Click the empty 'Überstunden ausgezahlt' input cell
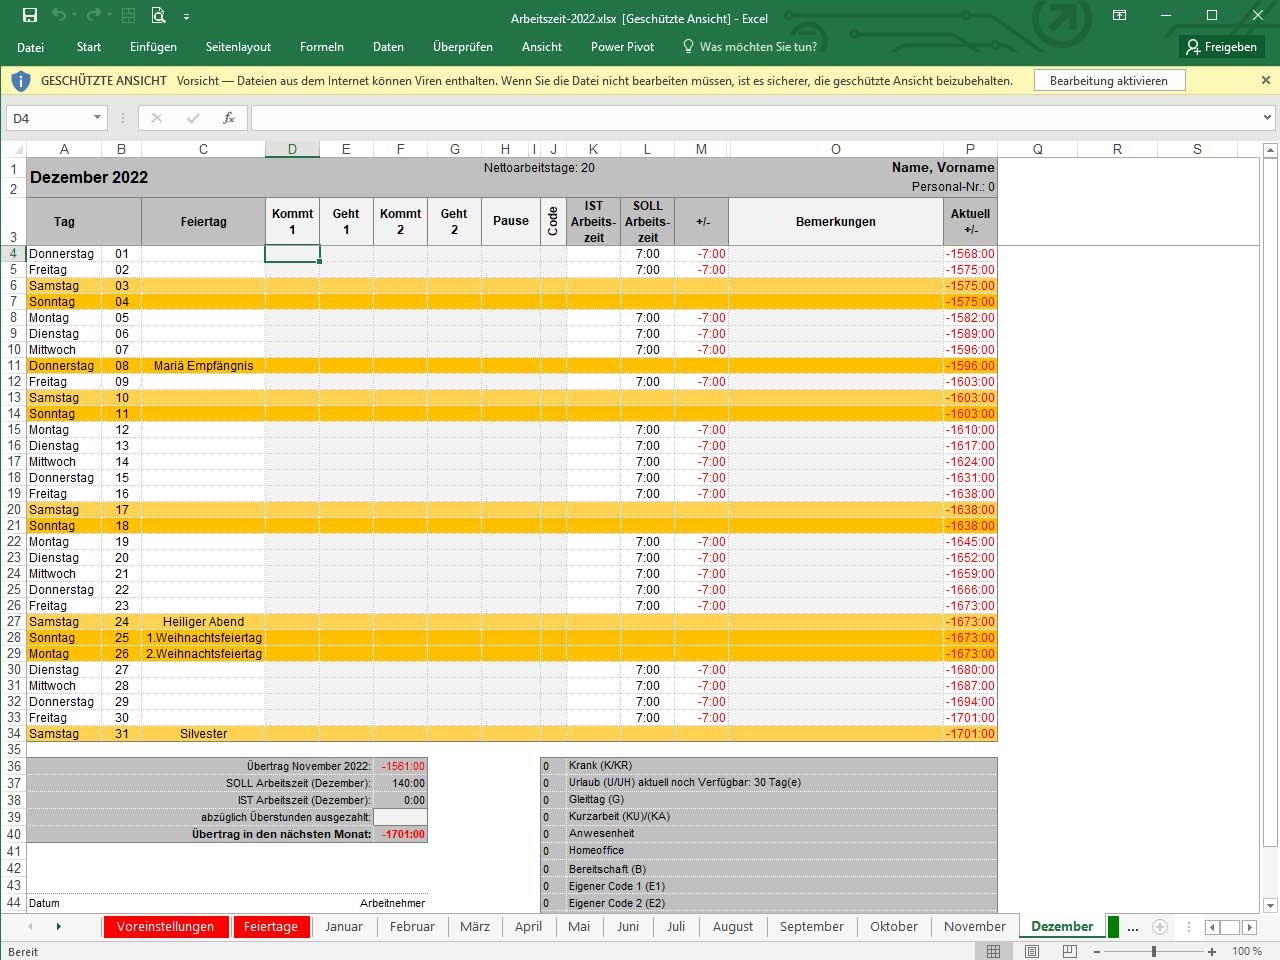 pyautogui.click(x=400, y=817)
